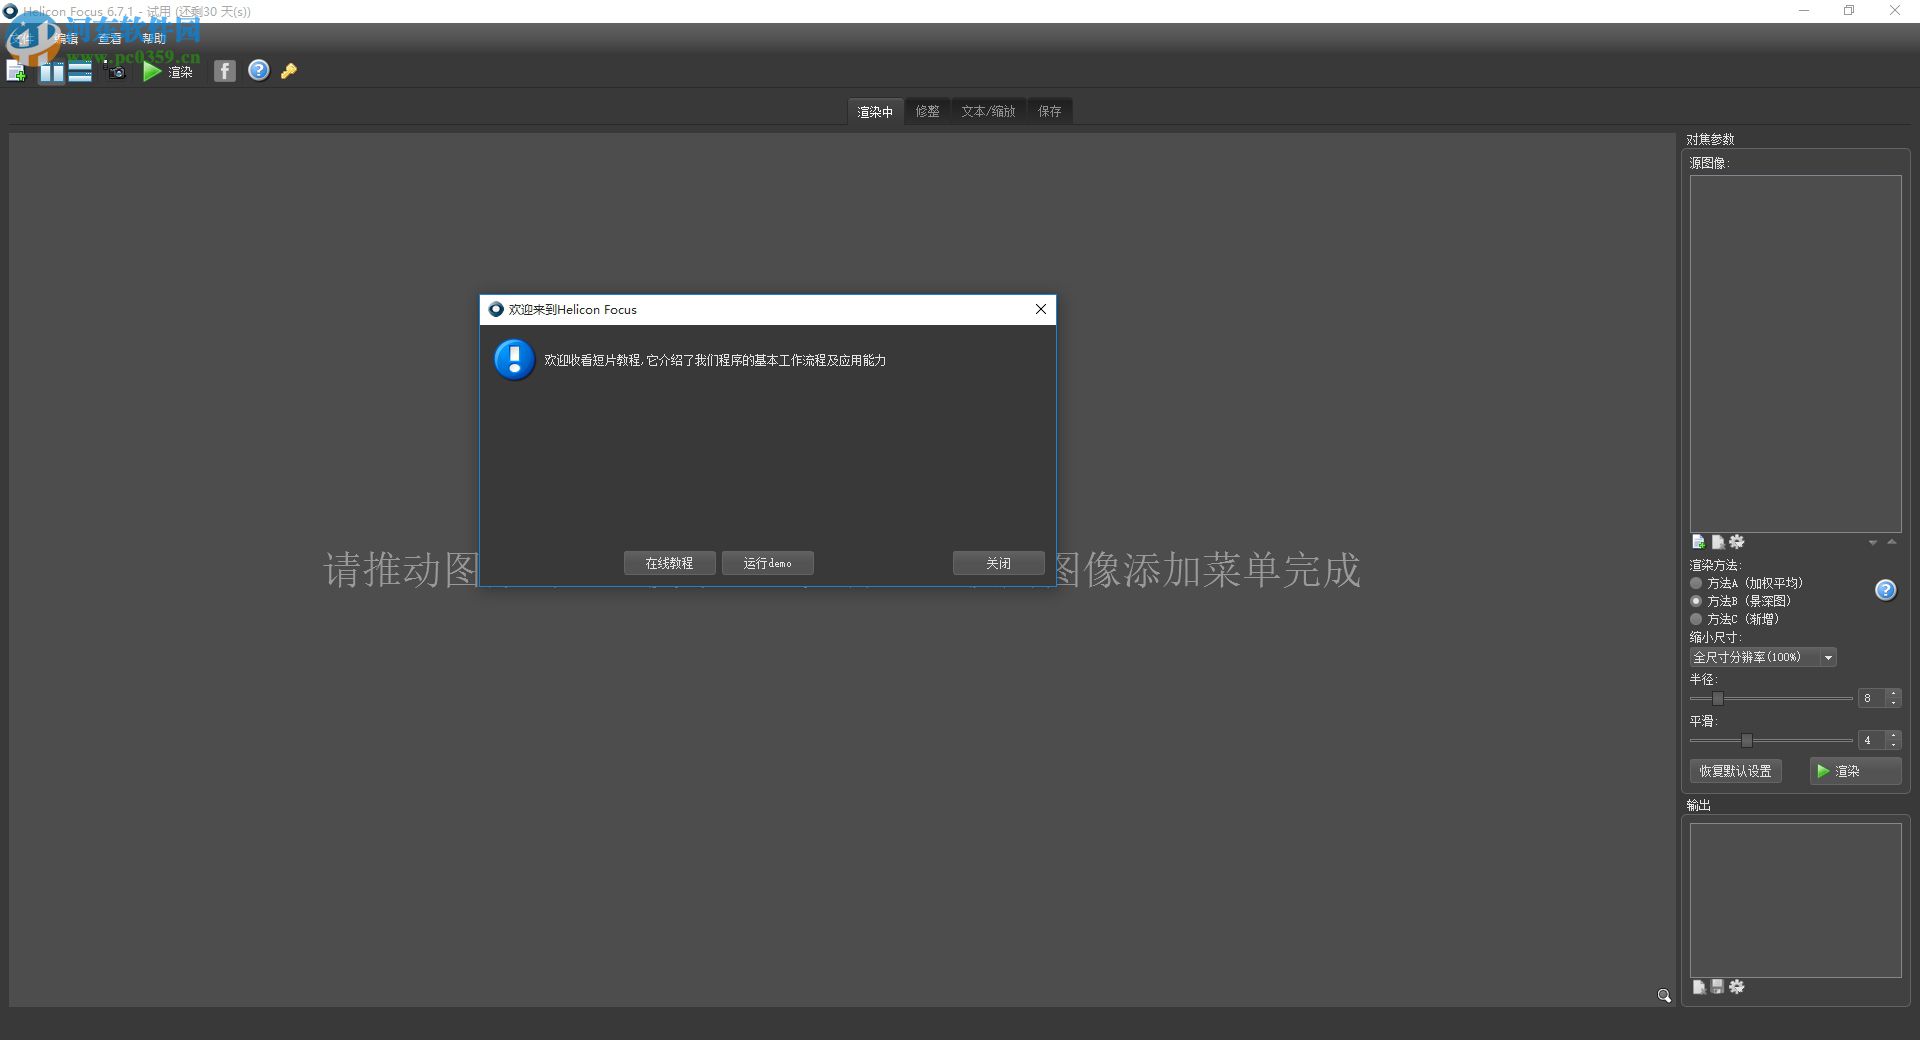The image size is (1920, 1040).
Task: Switch to the 修整 retouching tab
Action: point(928,112)
